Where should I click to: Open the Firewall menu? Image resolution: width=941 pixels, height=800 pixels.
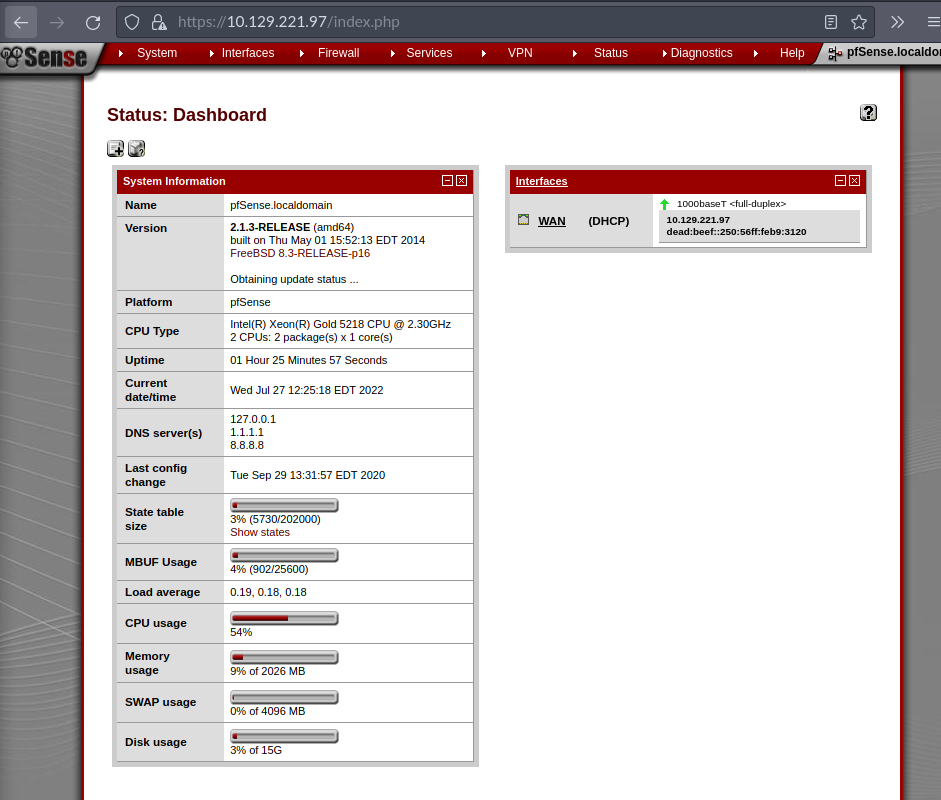(x=338, y=53)
